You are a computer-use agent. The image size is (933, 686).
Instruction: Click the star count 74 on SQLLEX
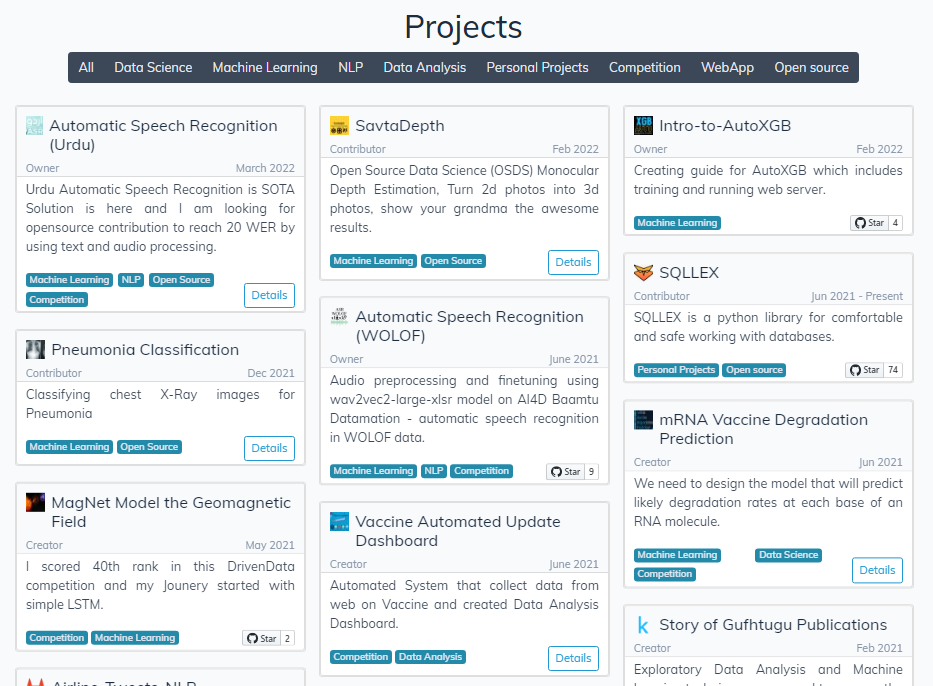tap(893, 370)
